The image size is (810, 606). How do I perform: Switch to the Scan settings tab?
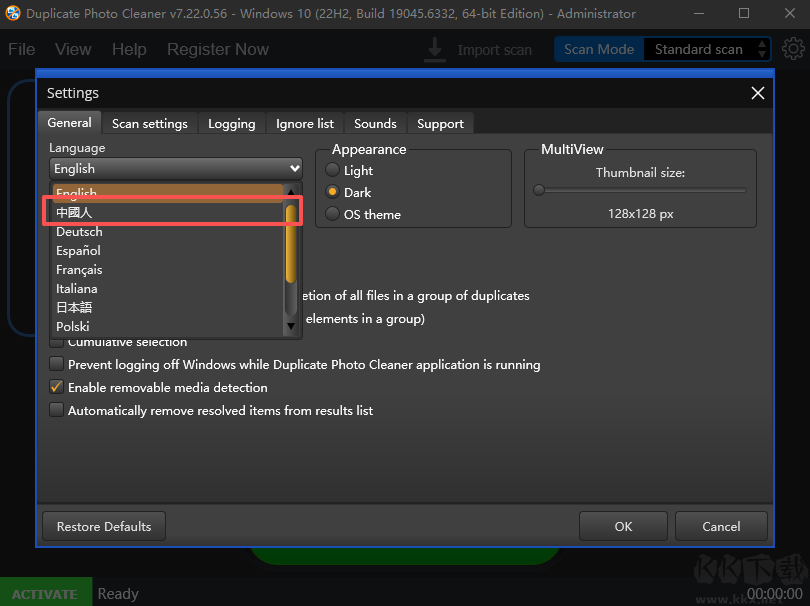click(x=149, y=124)
